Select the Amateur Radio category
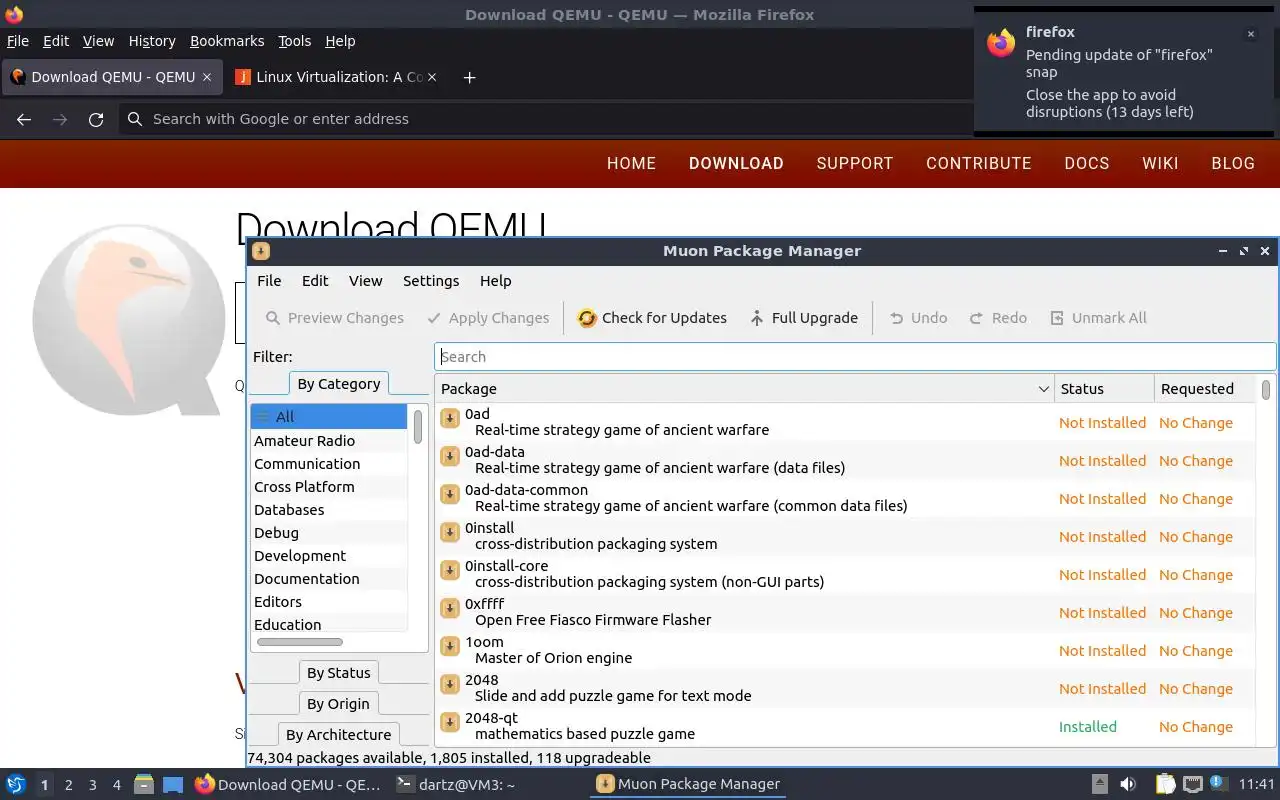Image resolution: width=1280 pixels, height=800 pixels. (329, 441)
